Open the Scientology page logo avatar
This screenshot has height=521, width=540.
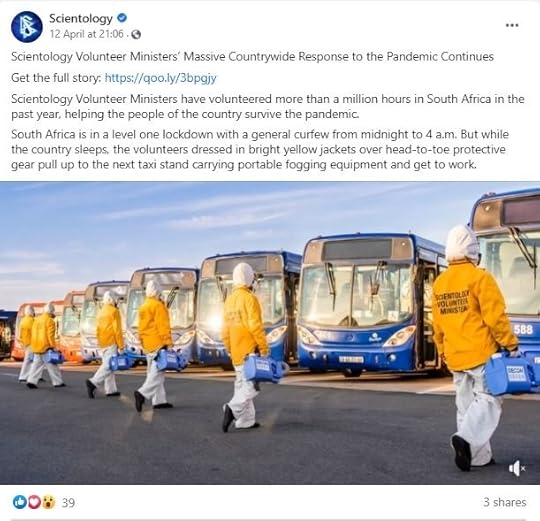pos(27,27)
